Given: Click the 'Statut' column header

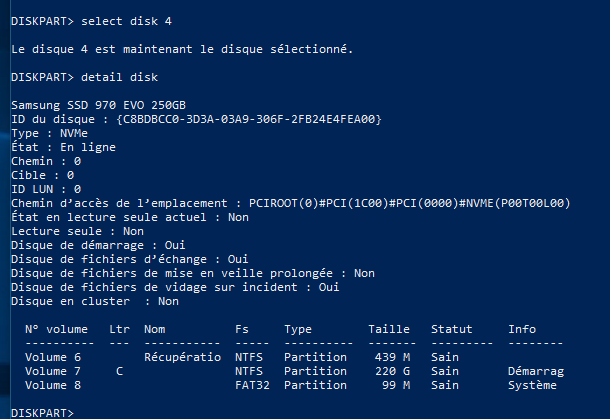Looking at the screenshot, I should pyautogui.click(x=452, y=329).
